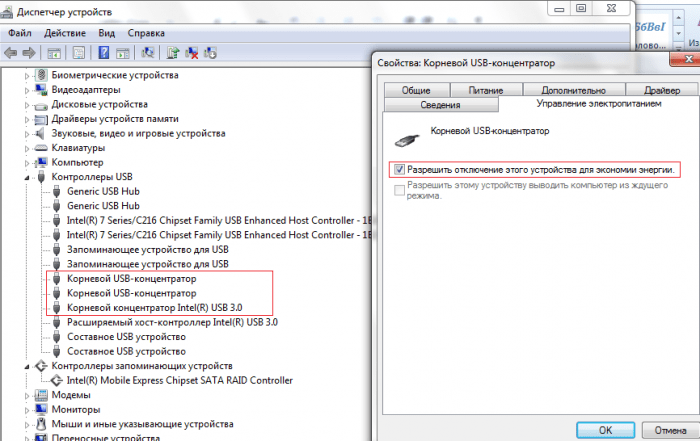Viewport: 700px width, 441px height.
Task: Click the Видеоадаптеры display adapter icon
Action: (42, 89)
